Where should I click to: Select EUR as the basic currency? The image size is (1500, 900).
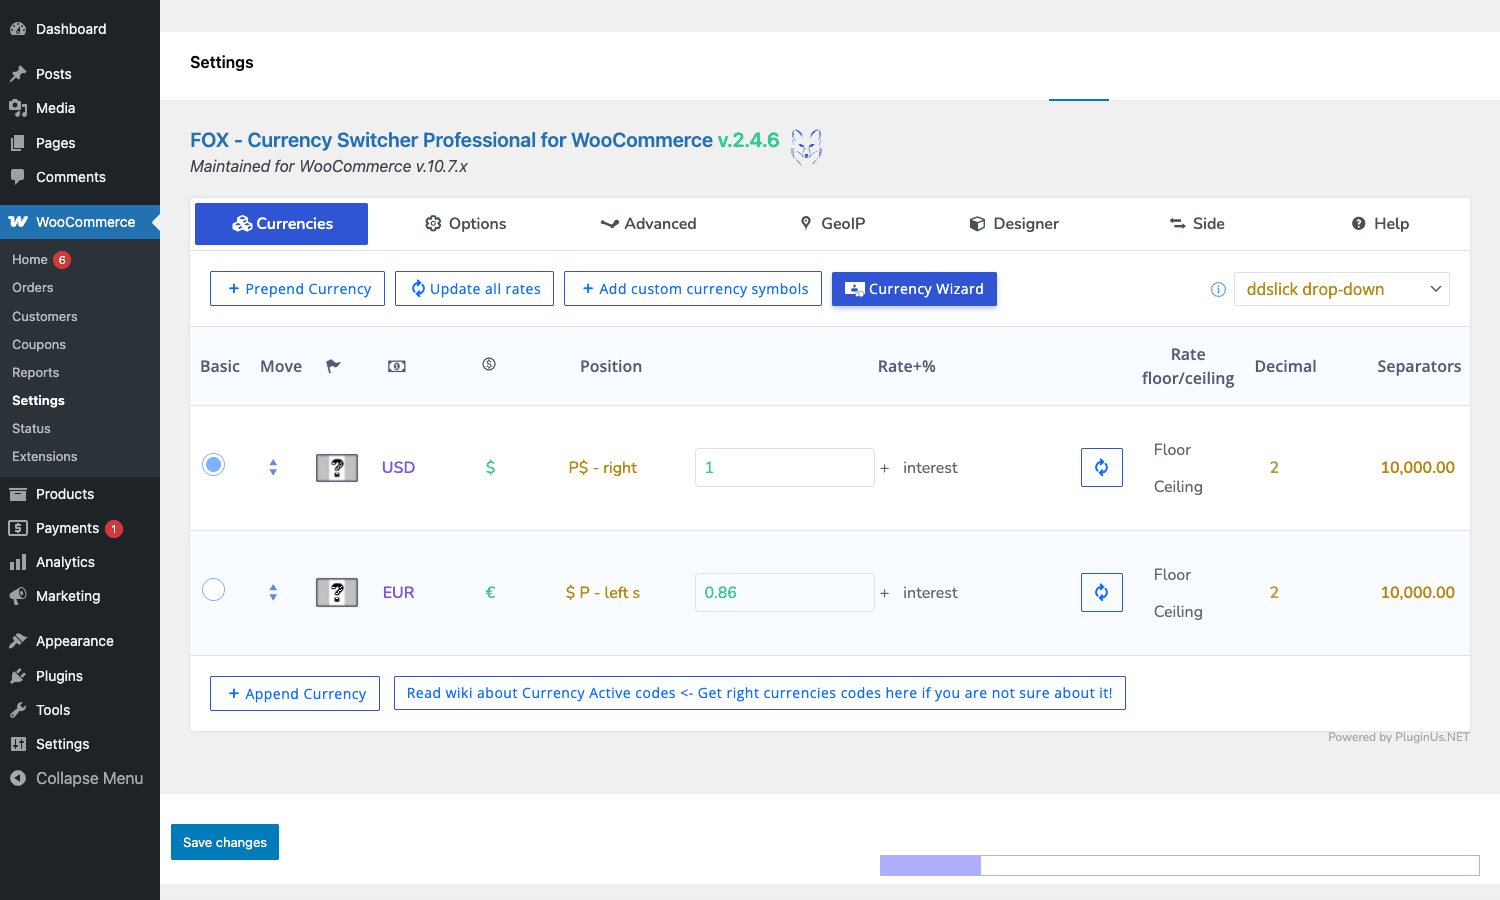(x=213, y=589)
